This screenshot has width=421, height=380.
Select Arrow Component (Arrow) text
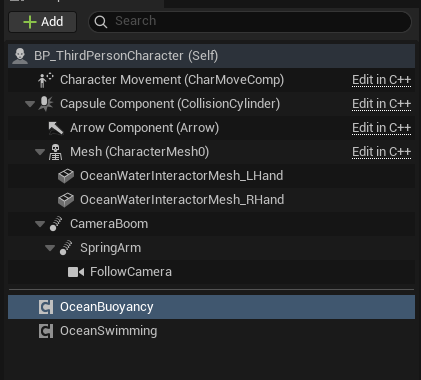point(144,128)
